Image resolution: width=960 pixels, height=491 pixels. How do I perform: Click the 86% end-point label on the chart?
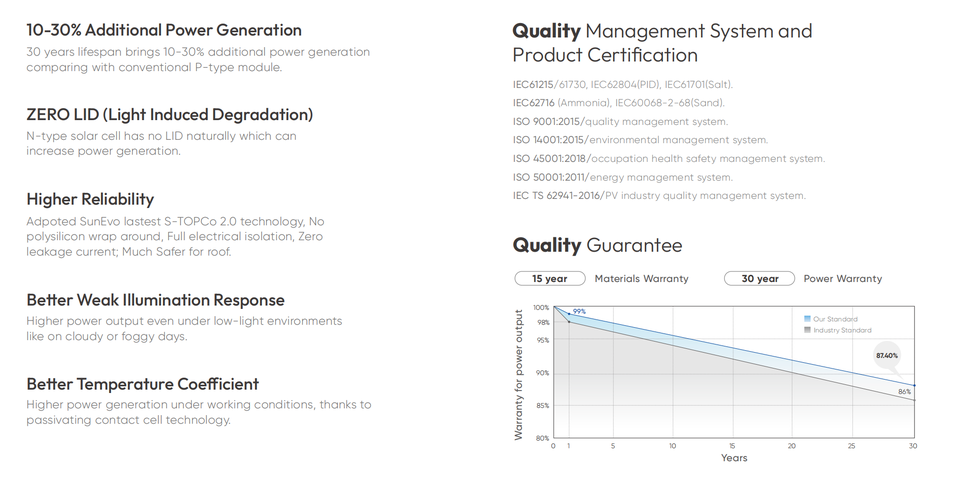904,392
